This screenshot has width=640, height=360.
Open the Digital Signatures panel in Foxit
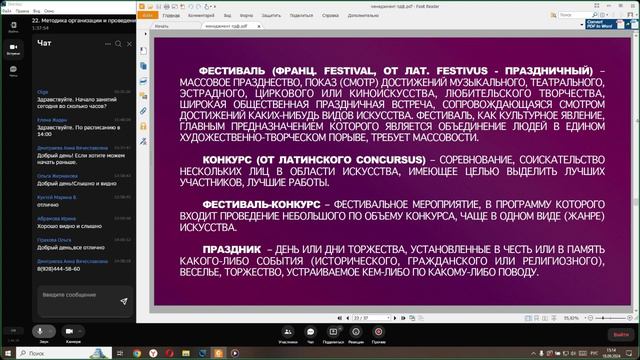click(143, 141)
